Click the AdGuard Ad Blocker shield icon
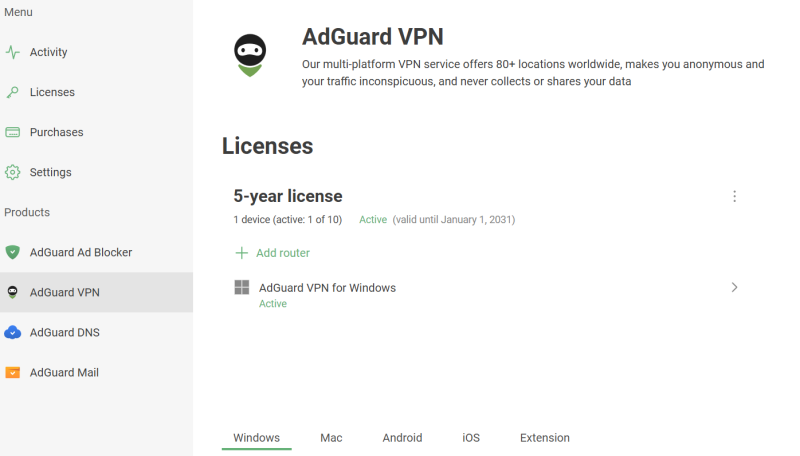The height and width of the screenshot is (456, 800). click(x=12, y=252)
